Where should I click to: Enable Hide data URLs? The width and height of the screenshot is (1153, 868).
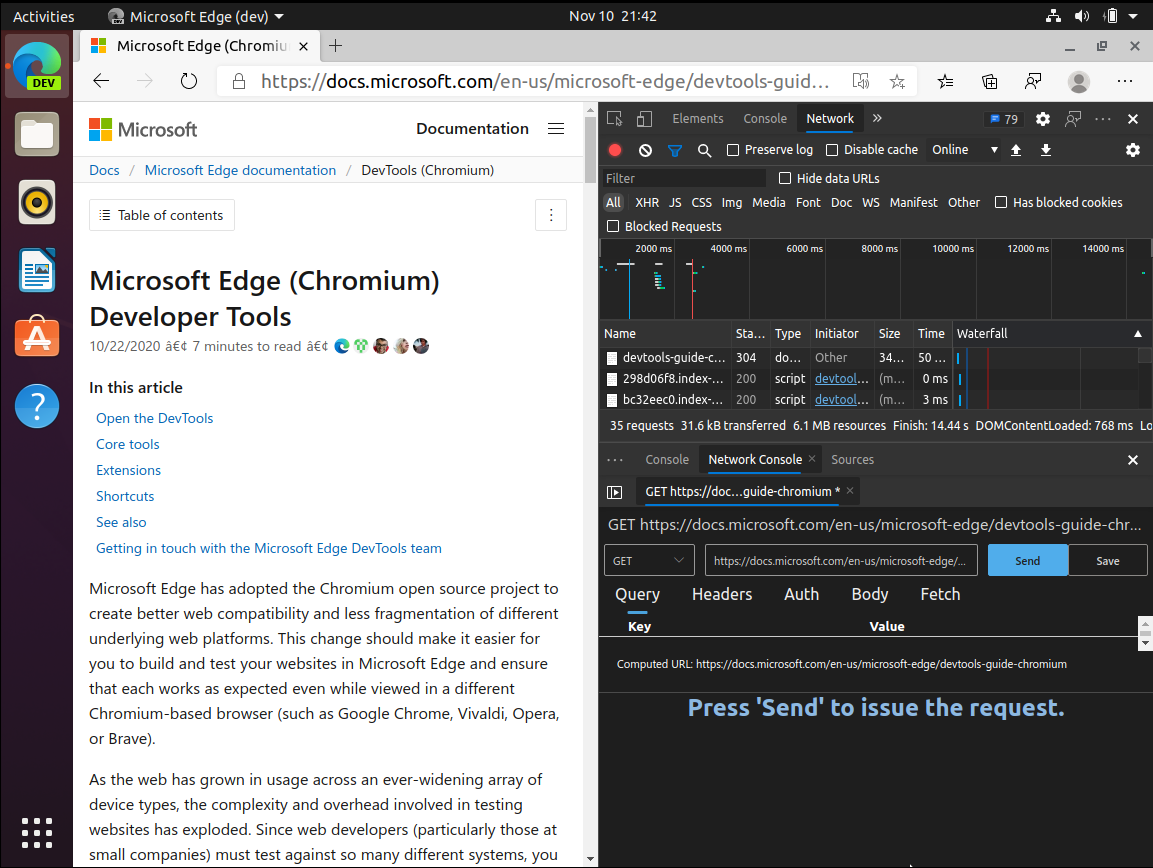click(x=784, y=177)
